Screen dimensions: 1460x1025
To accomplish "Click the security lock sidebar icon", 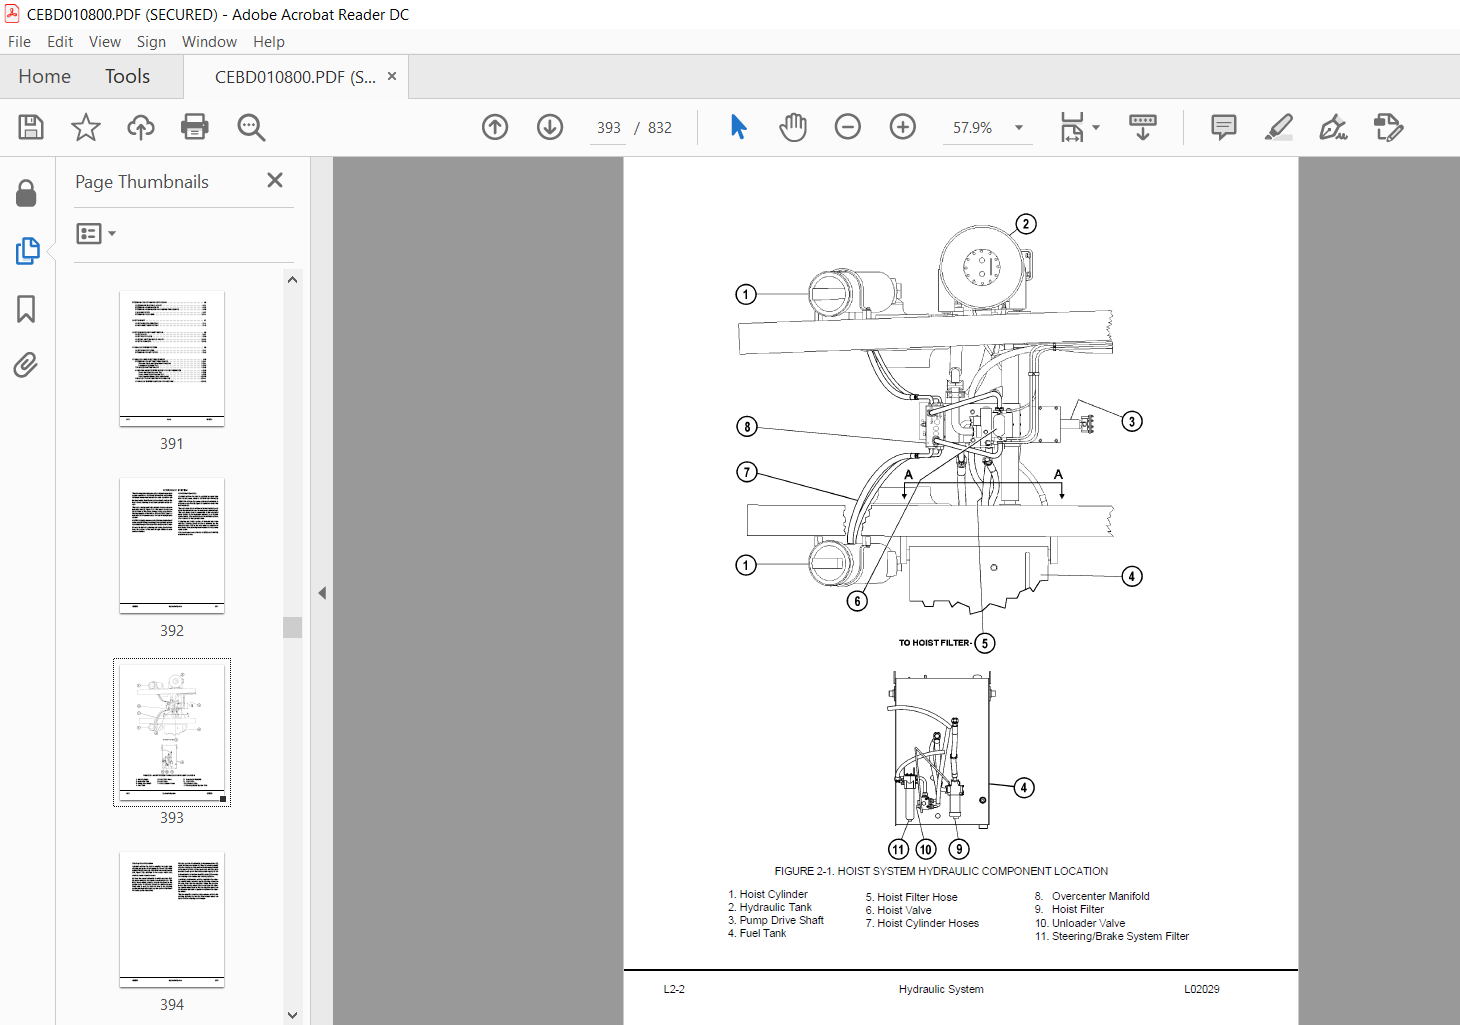I will tap(27, 193).
